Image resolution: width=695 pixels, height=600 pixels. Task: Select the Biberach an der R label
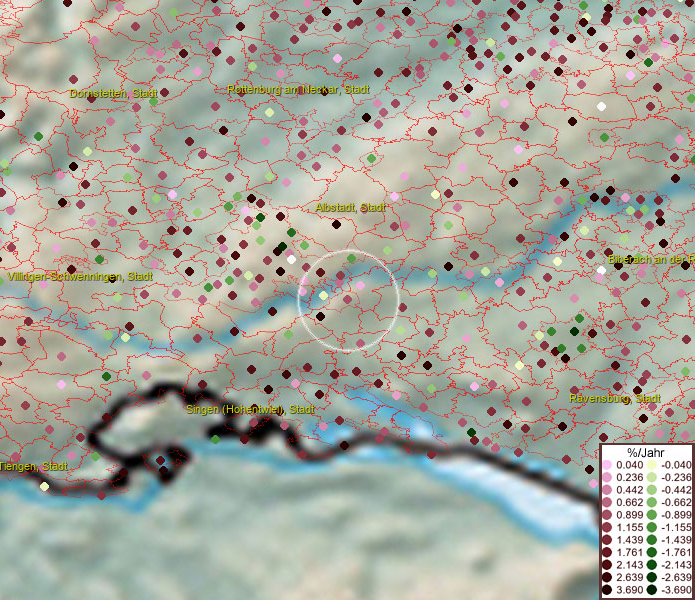pyautogui.click(x=651, y=260)
